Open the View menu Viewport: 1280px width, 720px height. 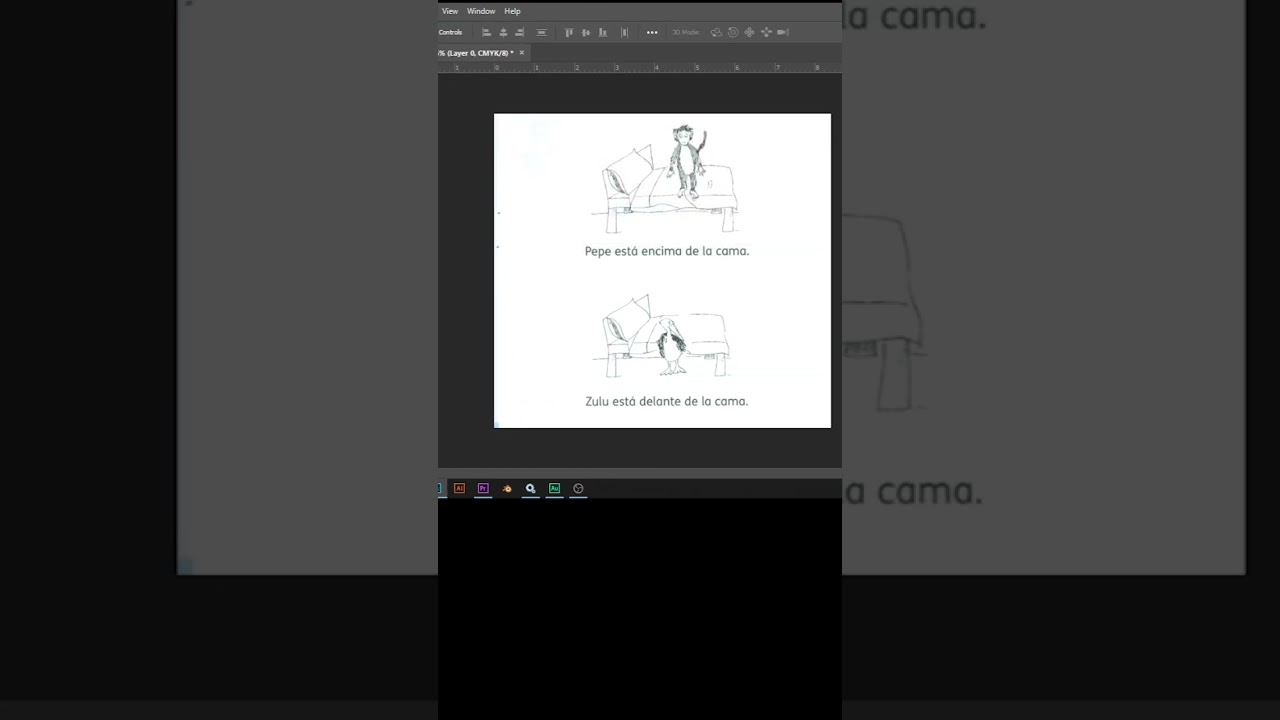450,11
